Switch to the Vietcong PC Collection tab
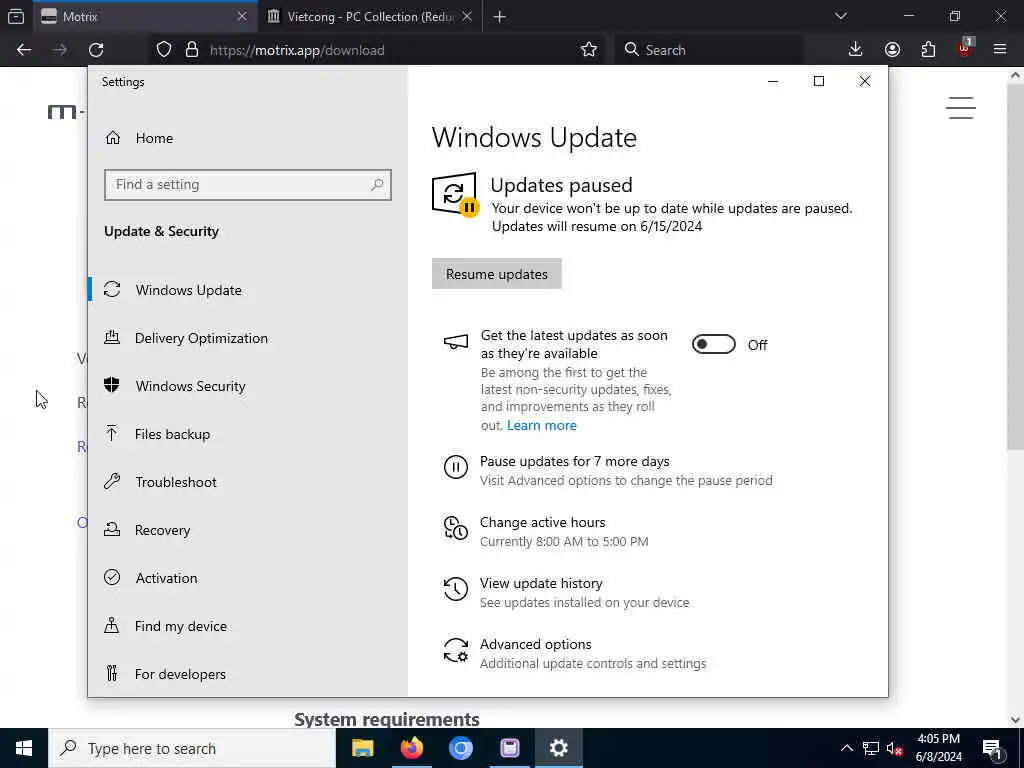 (370, 16)
